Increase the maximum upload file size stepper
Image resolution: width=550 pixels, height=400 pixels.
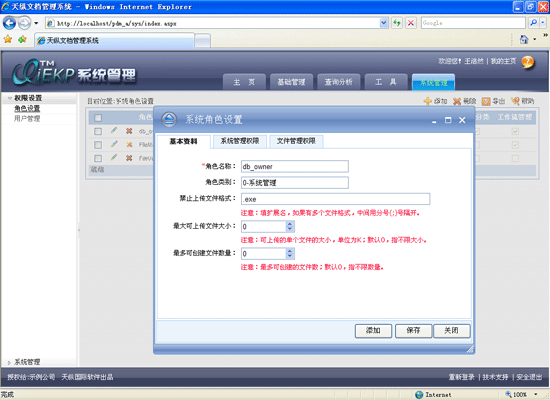[x=290, y=224]
